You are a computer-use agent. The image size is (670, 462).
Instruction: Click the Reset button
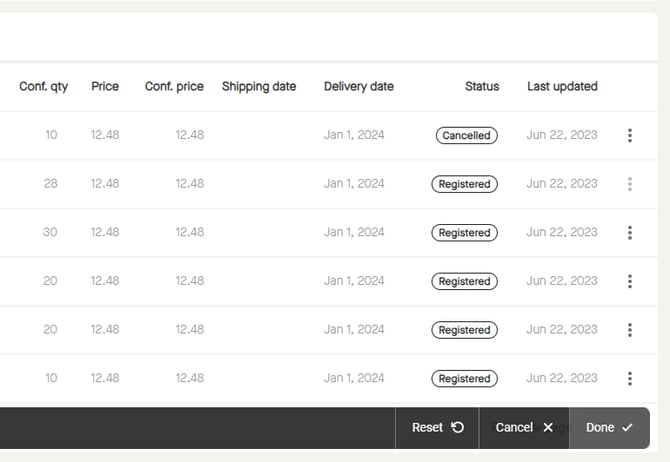(x=437, y=427)
